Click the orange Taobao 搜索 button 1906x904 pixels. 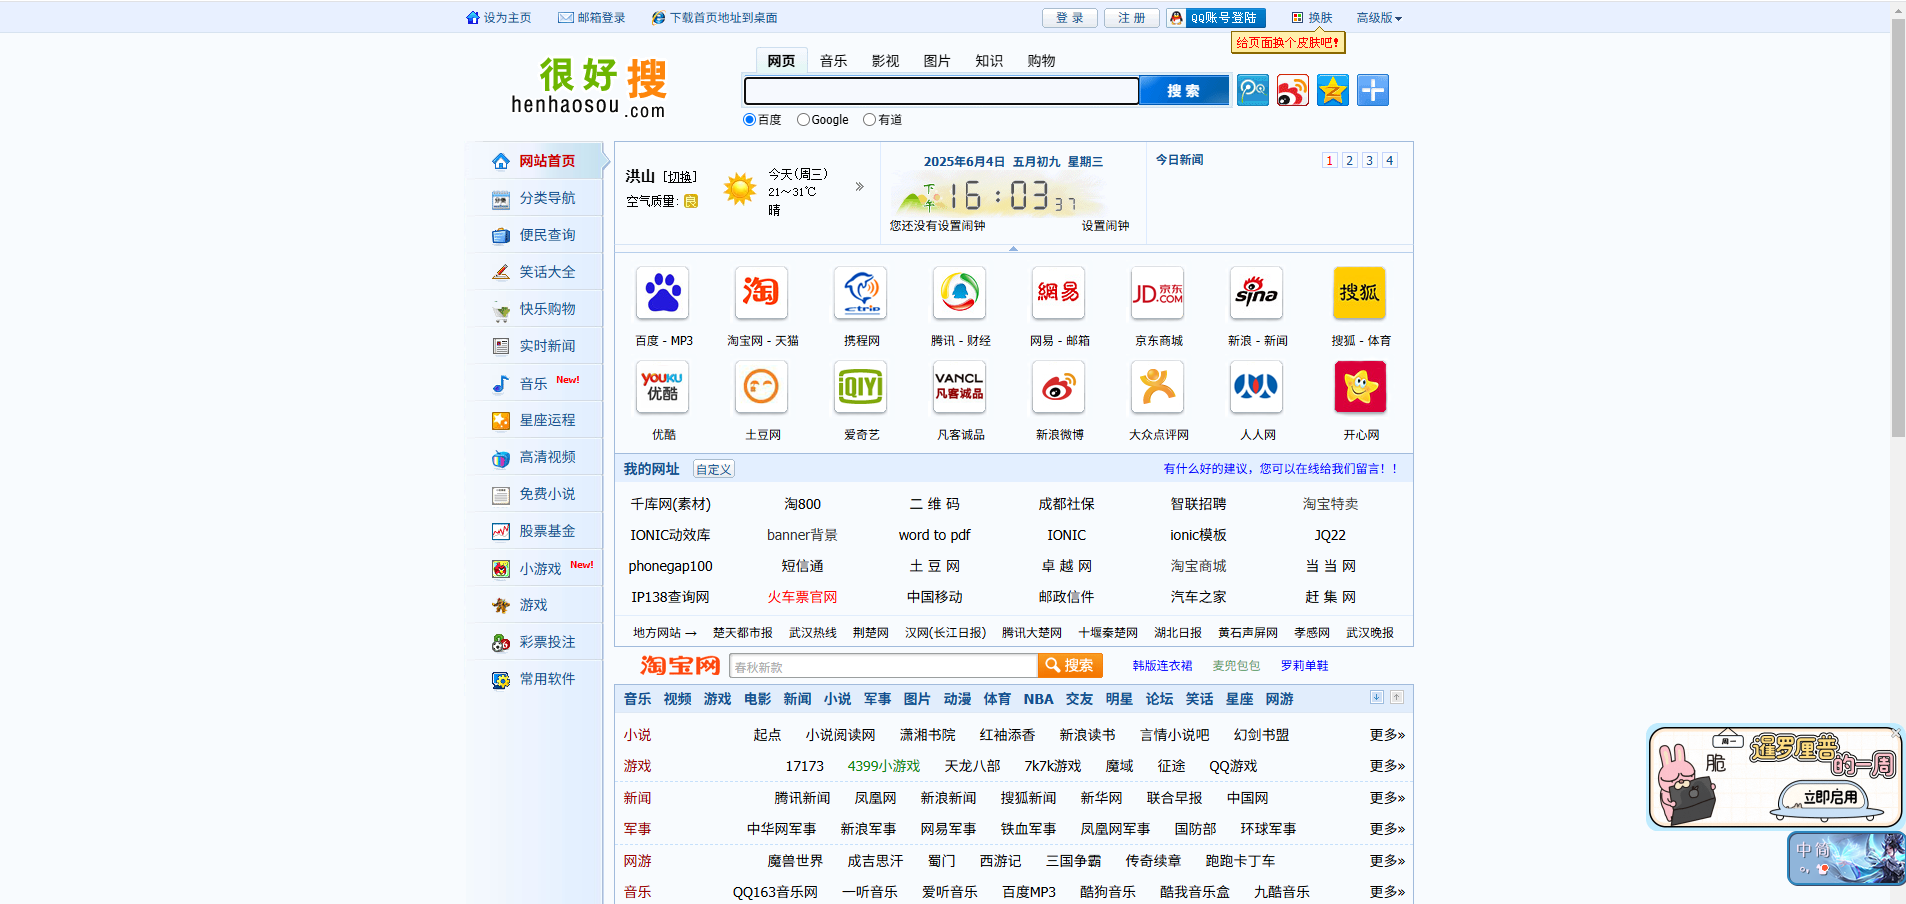pyautogui.click(x=1070, y=665)
